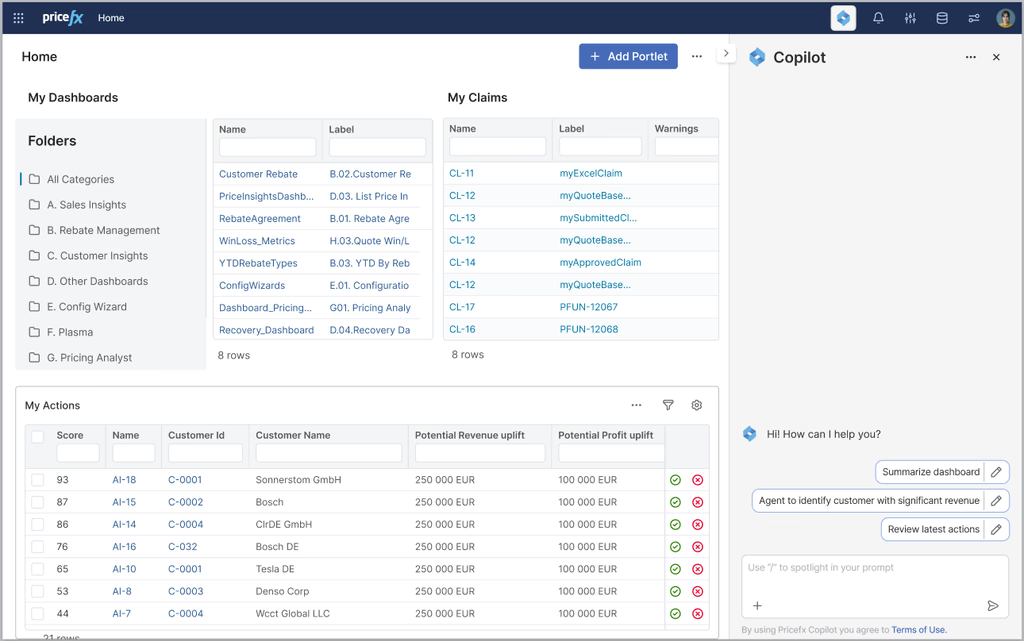Open the database icon in header

point(941,18)
